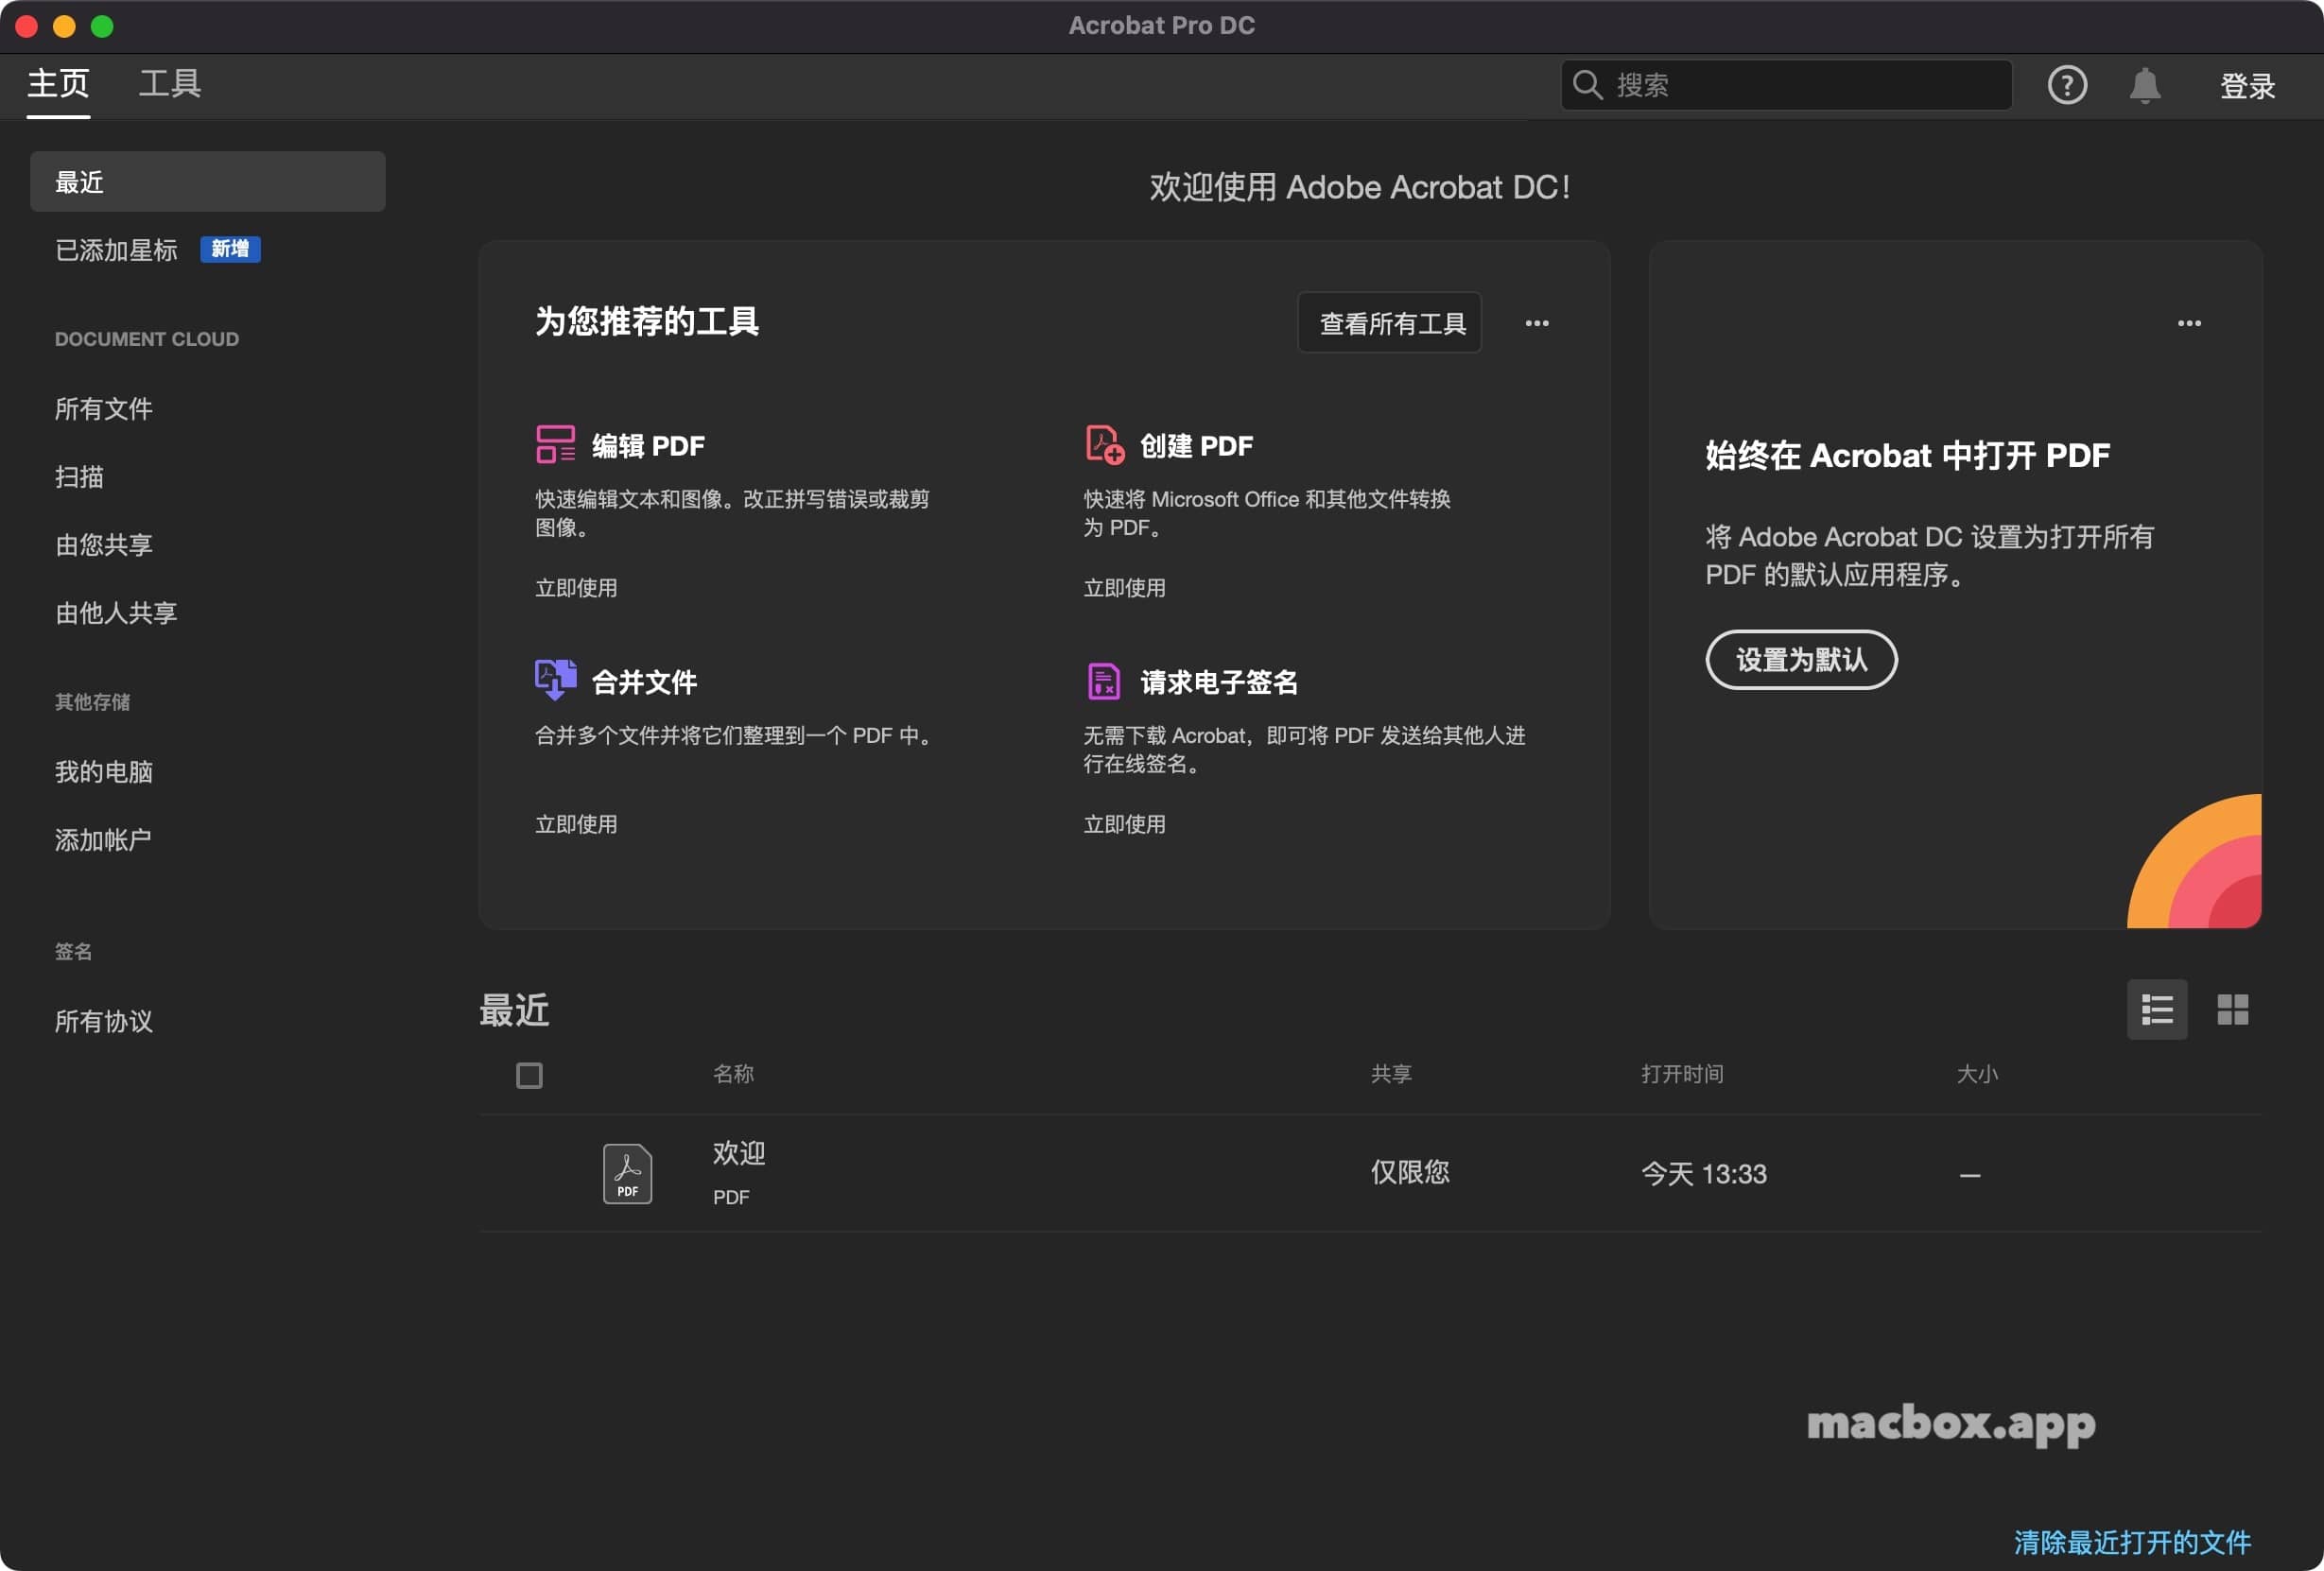The width and height of the screenshot is (2324, 1571).
Task: Open more options in default PDF card
Action: click(2188, 323)
